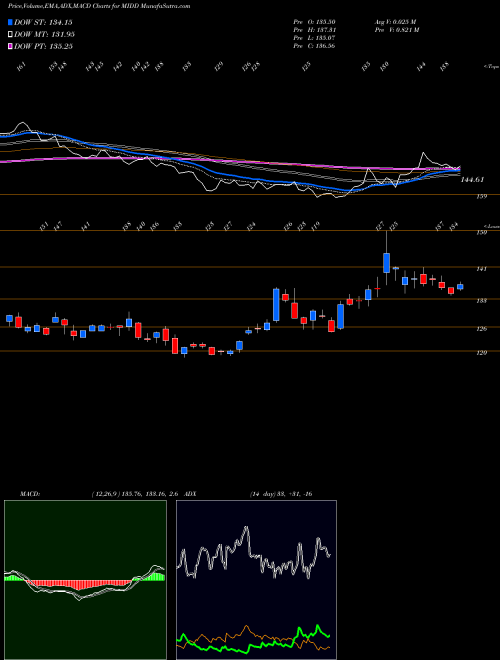The width and height of the screenshot is (500, 660).
Task: Select the DOW MT: 131.95 label
Action: coord(45,34)
